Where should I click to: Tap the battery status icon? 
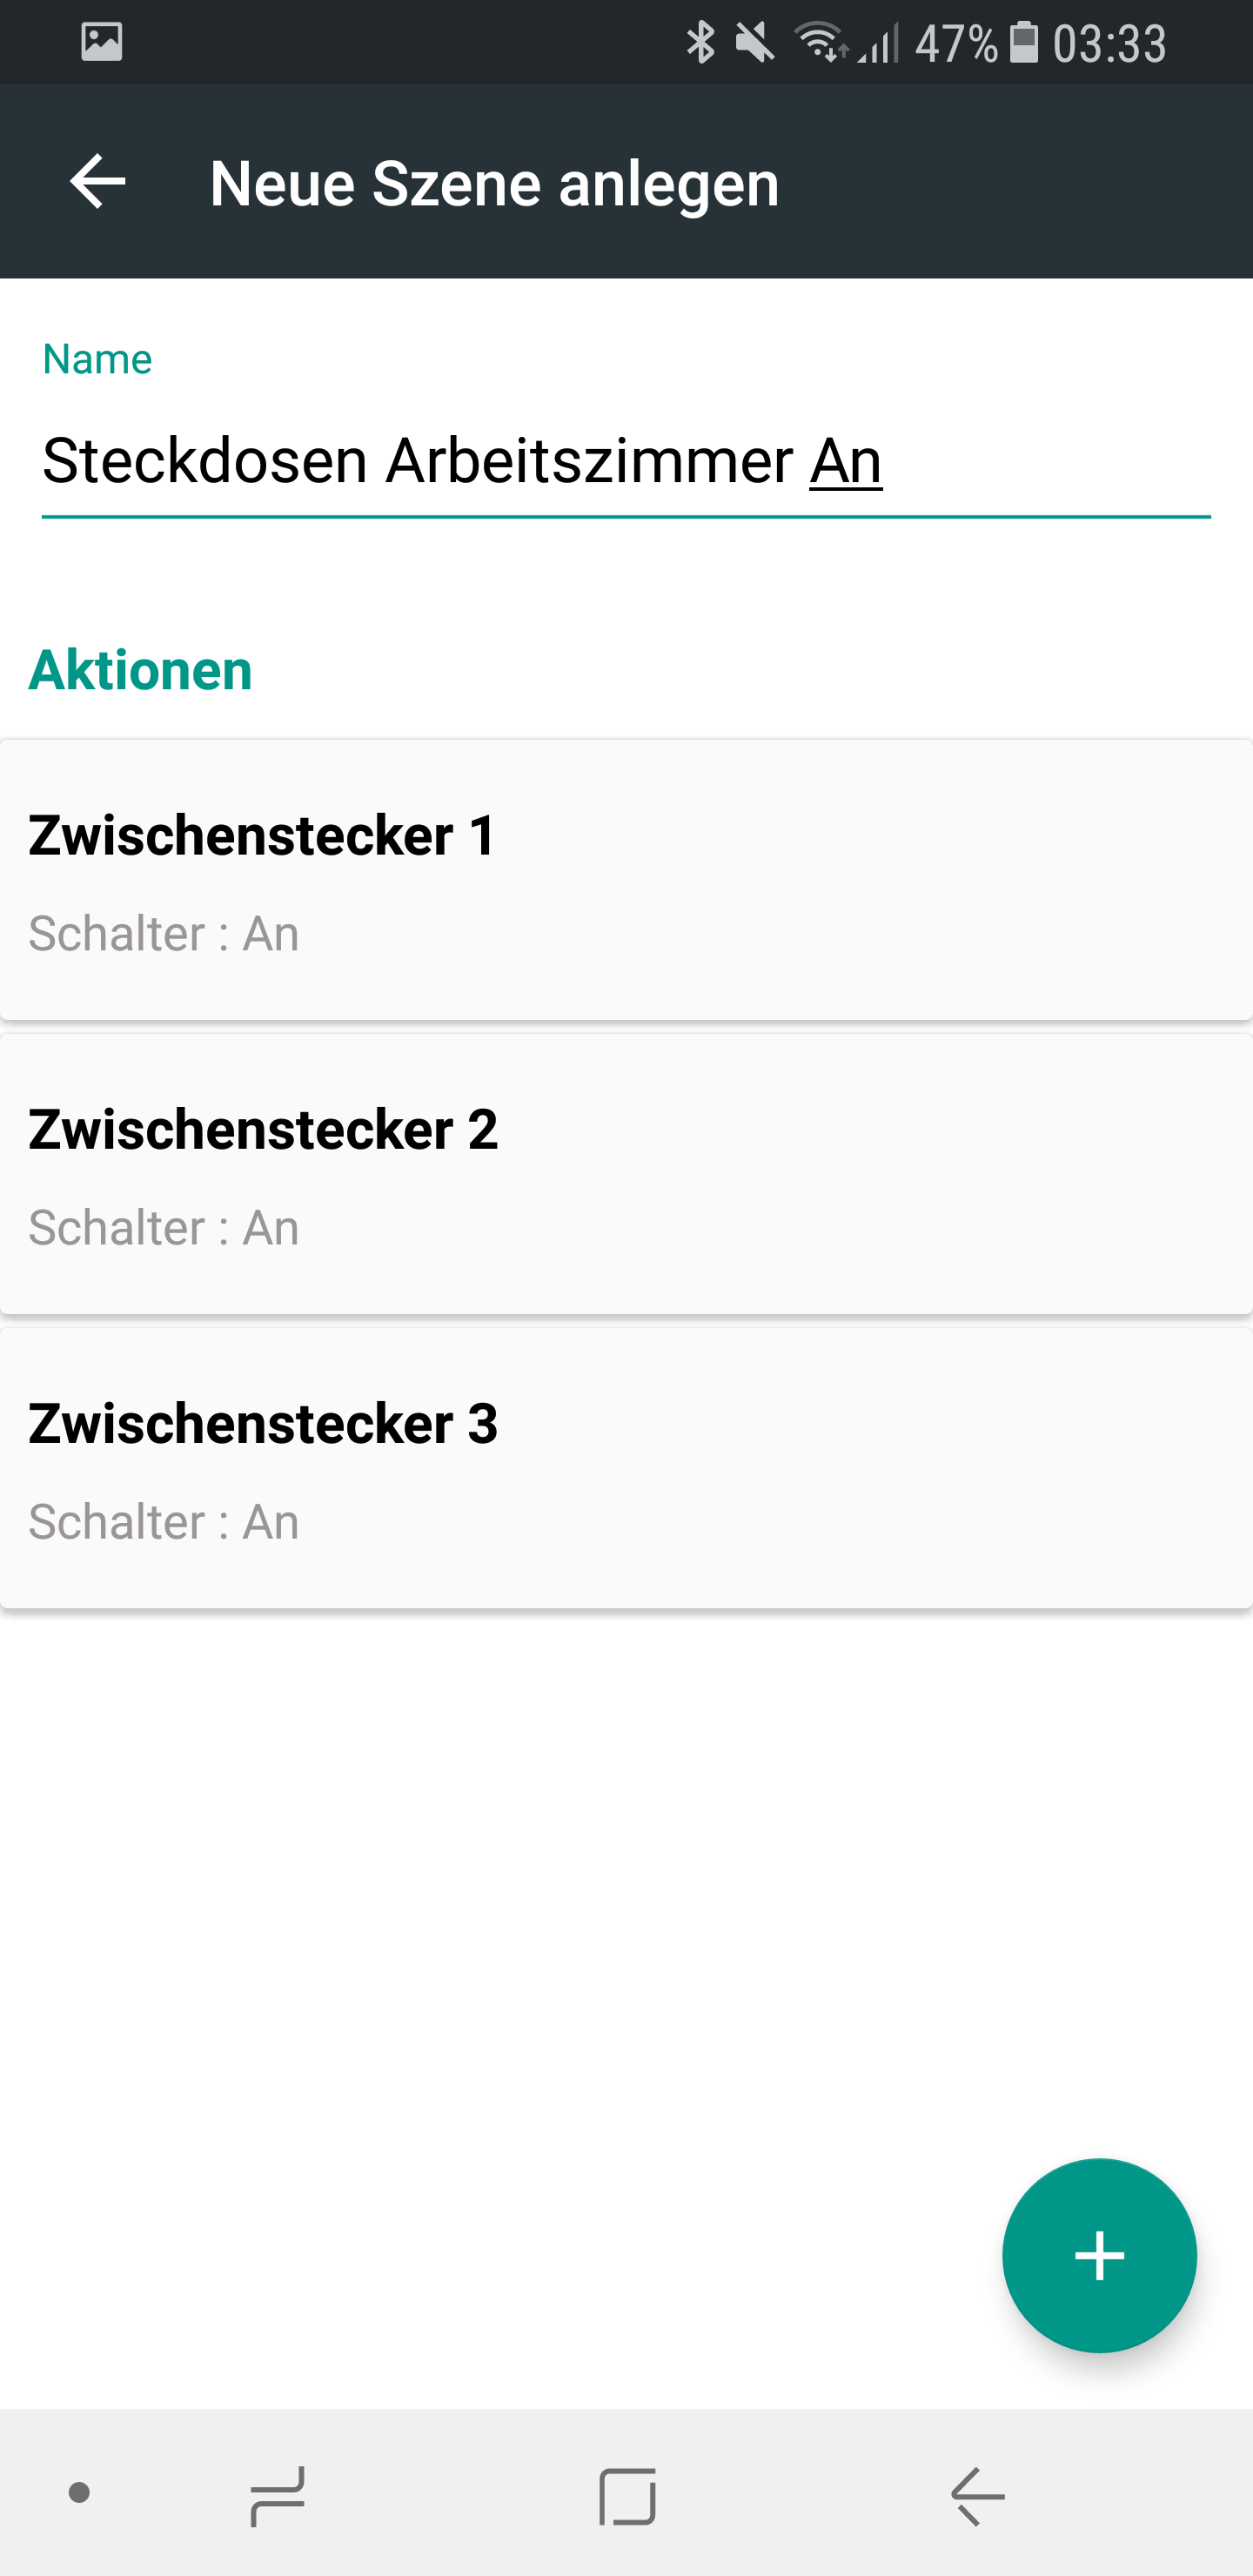click(1024, 43)
